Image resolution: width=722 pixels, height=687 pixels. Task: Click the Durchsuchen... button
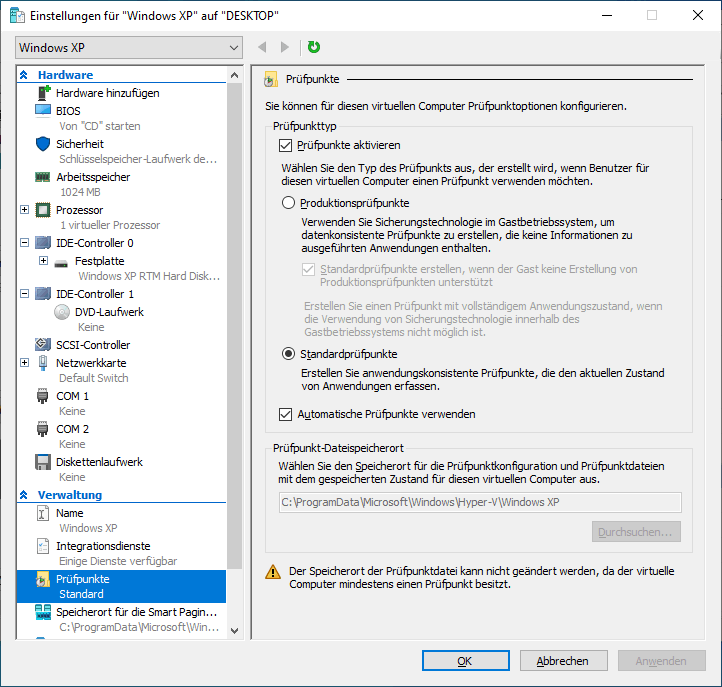(636, 532)
